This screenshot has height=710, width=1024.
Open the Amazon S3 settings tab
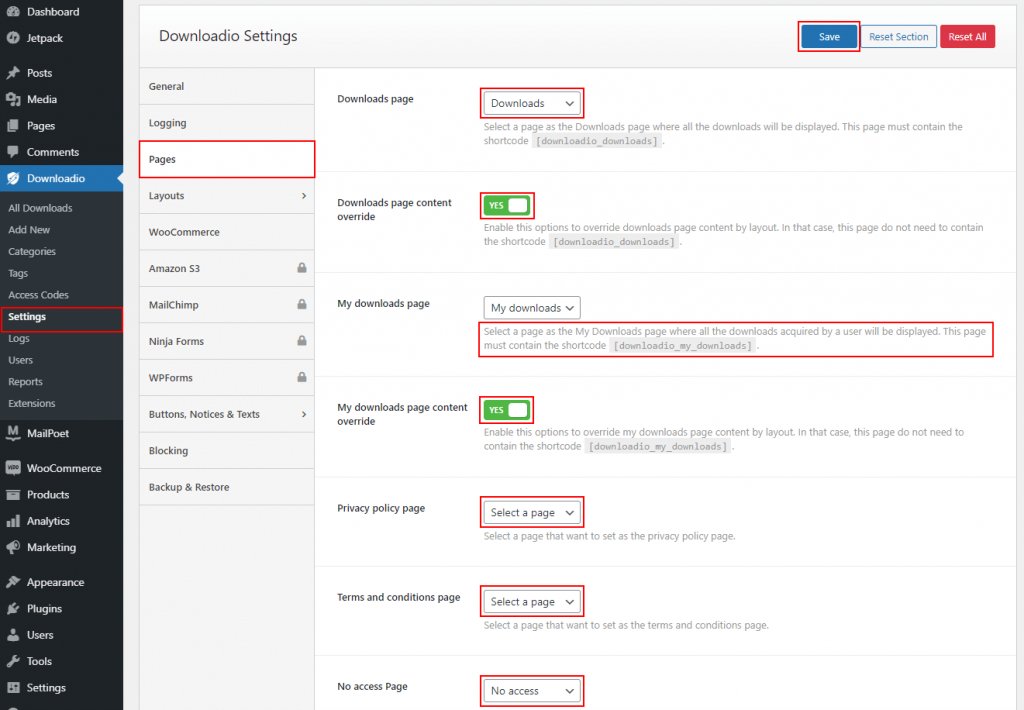(227, 268)
